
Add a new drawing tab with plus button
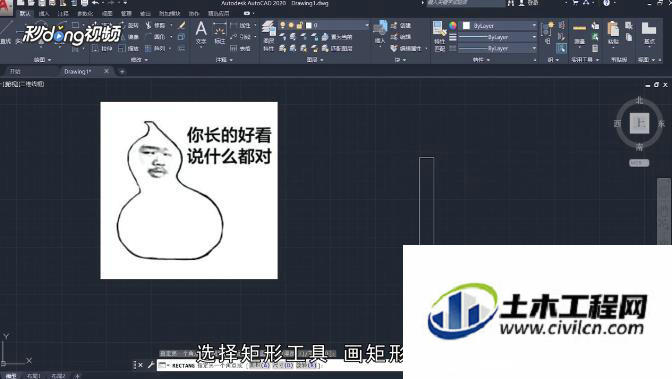(x=122, y=72)
